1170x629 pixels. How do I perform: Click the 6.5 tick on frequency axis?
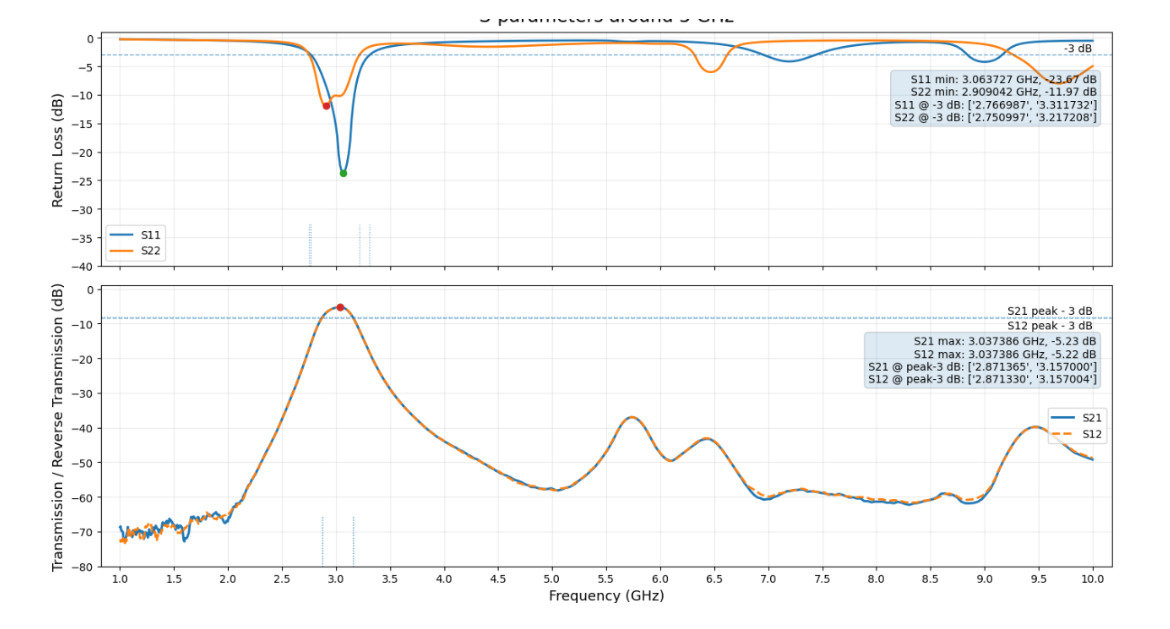[x=714, y=578]
